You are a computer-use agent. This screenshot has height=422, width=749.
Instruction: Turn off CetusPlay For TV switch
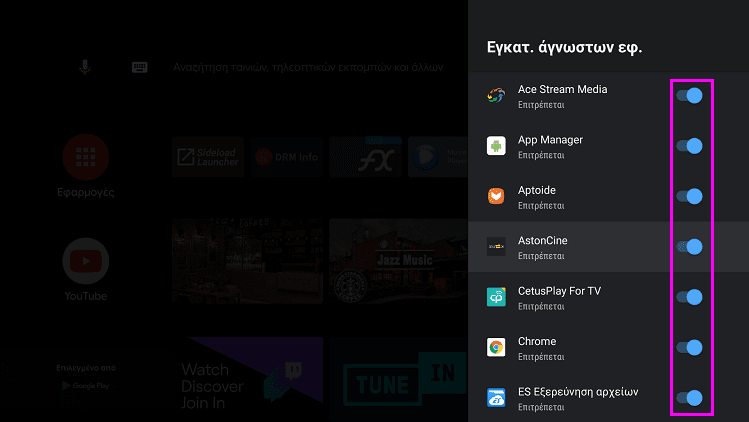click(x=689, y=297)
